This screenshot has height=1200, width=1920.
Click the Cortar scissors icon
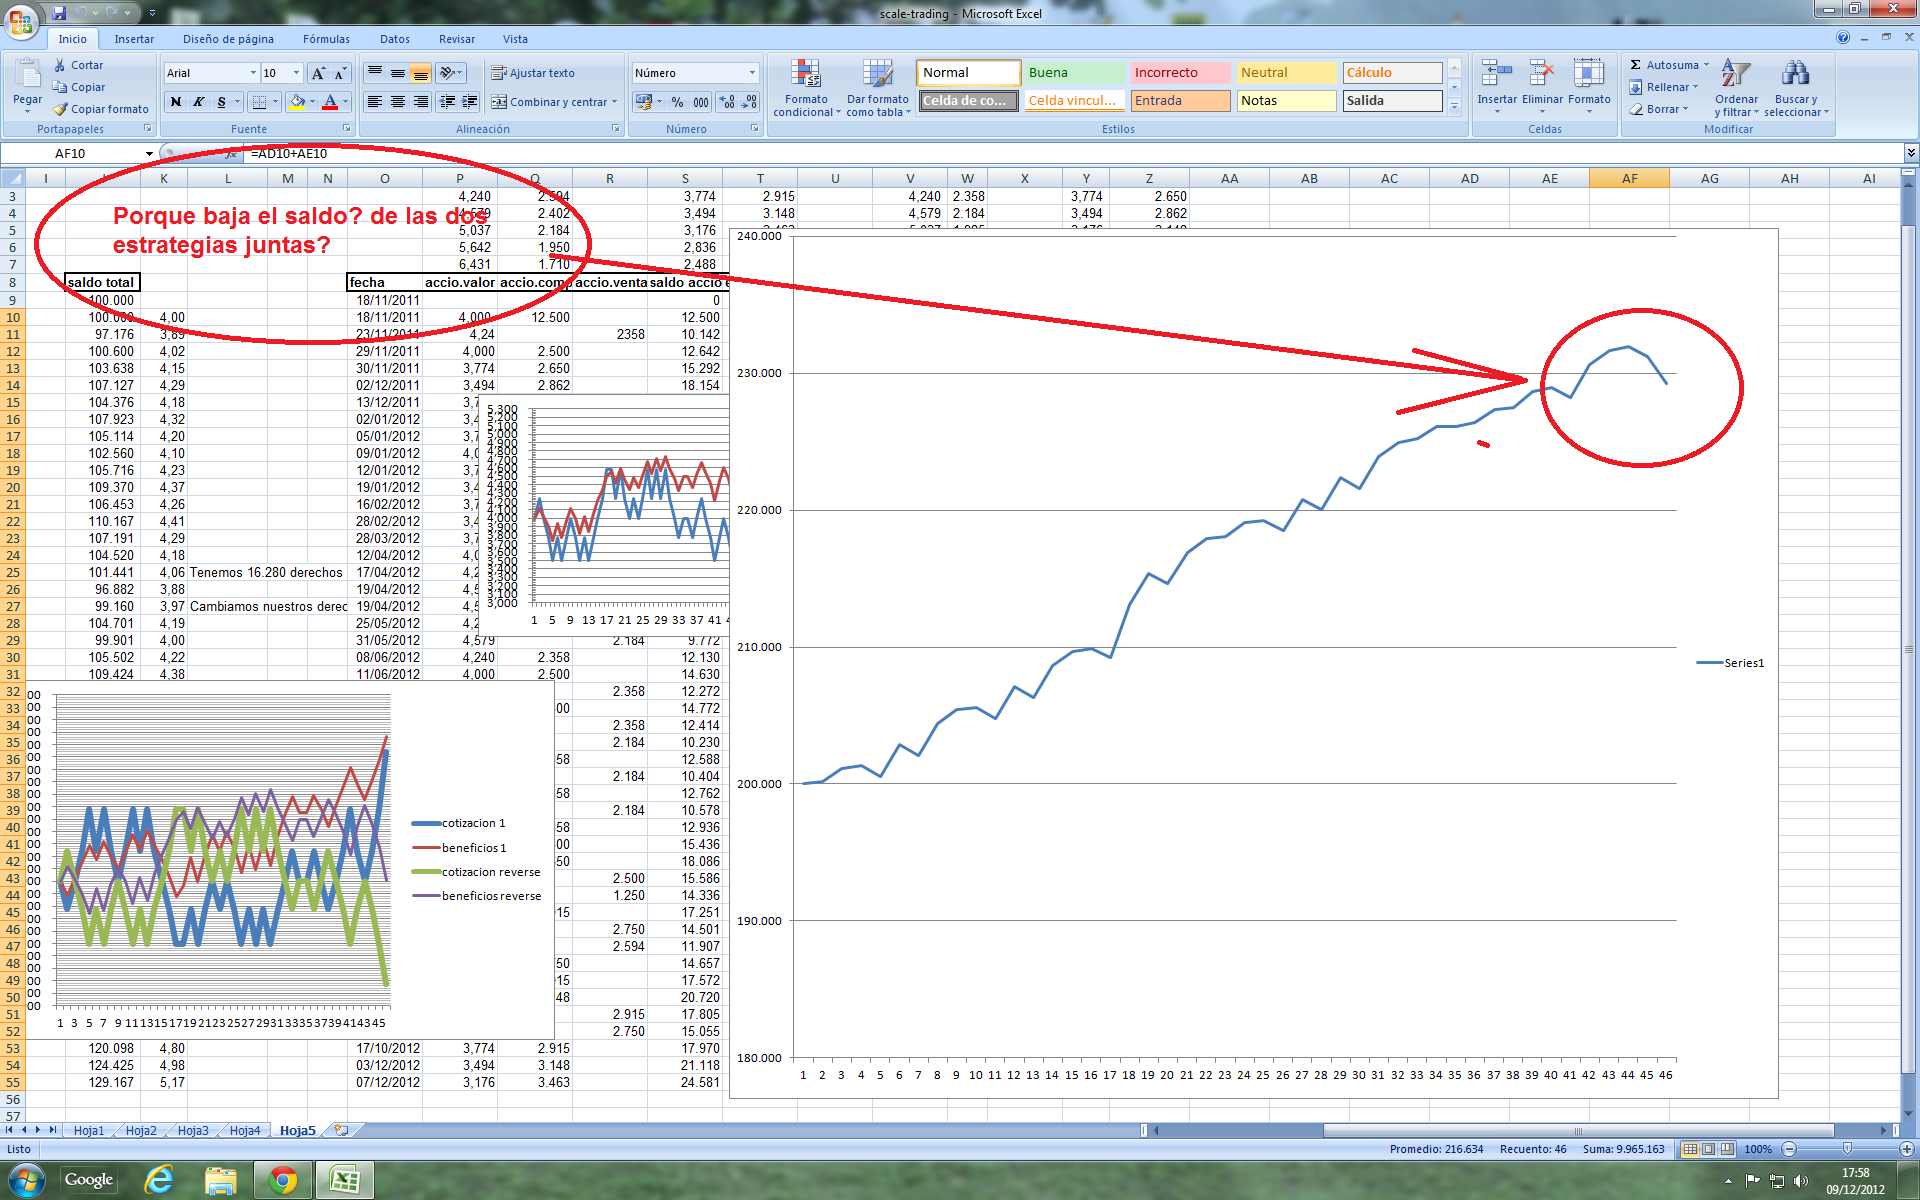pos(60,65)
